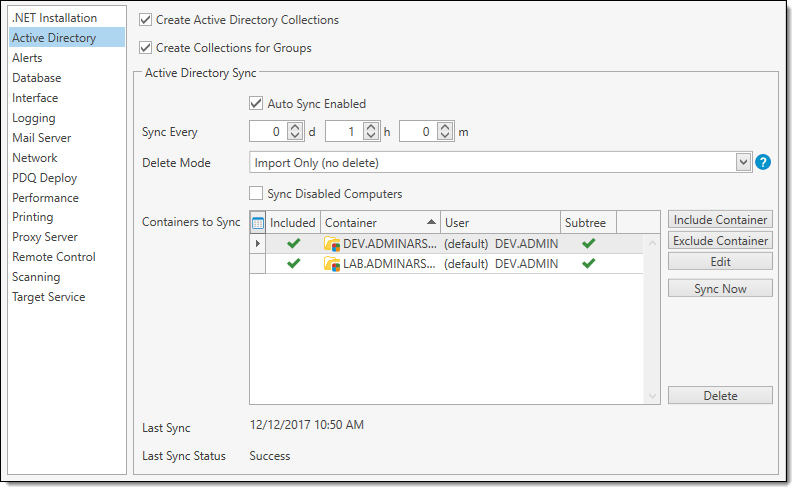Toggle Create Collections for Groups checkbox
The image size is (797, 492).
(147, 48)
